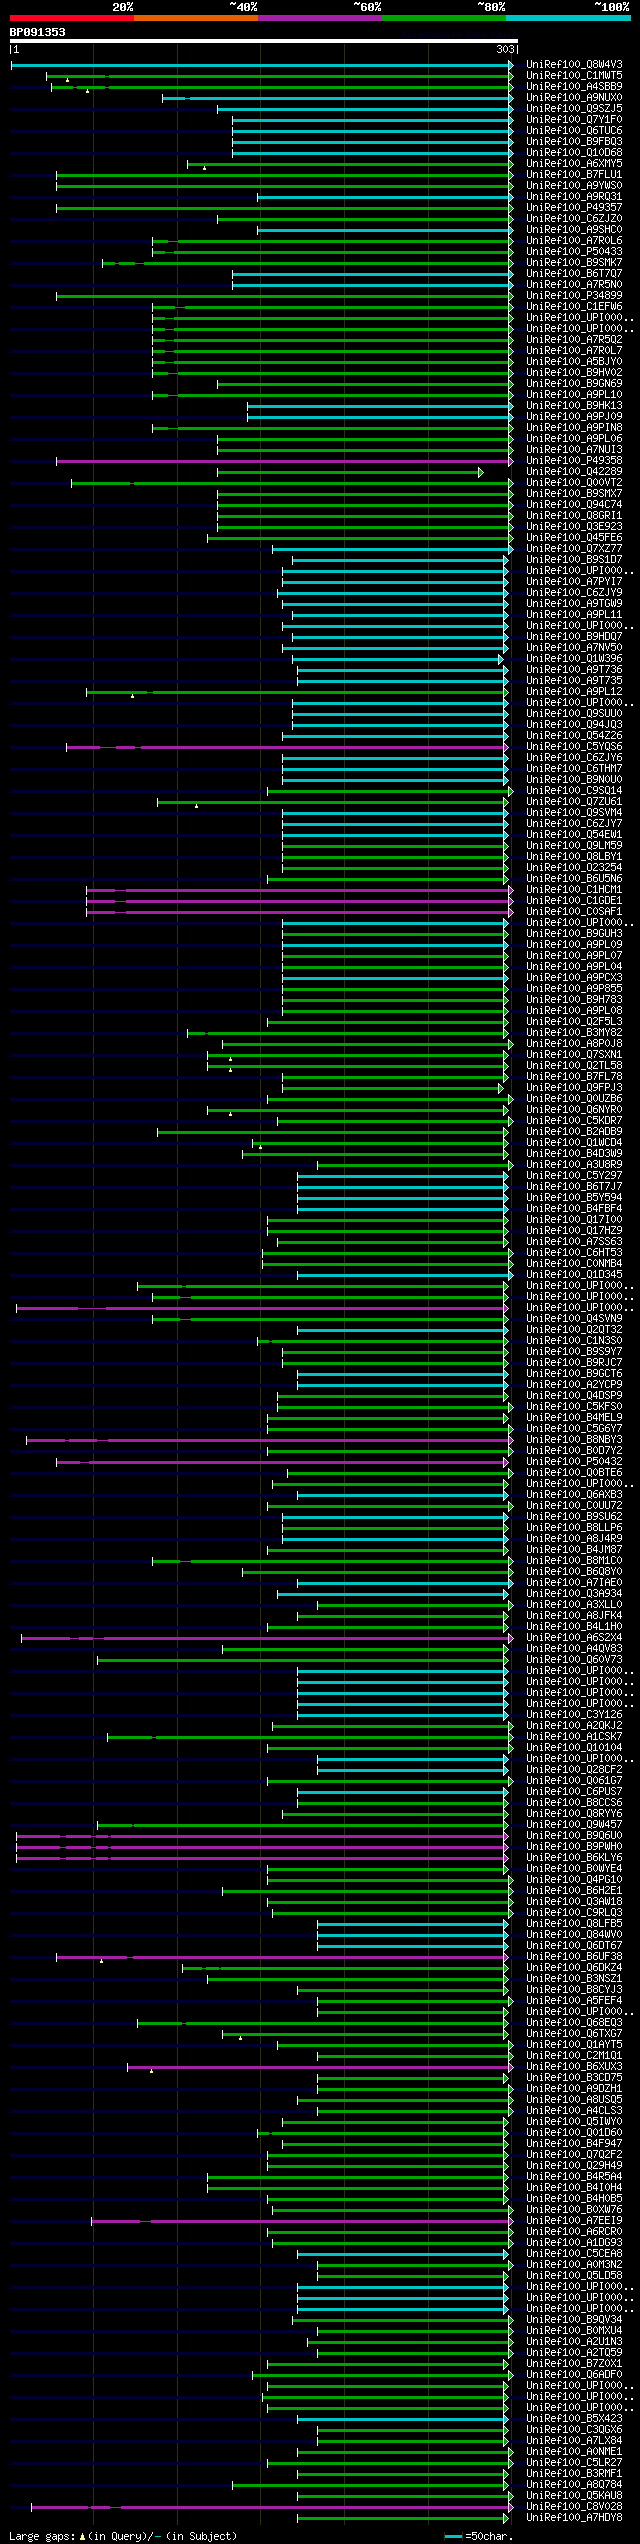The image size is (640, 2544).
Task: Click label UniRef100_B5X423
Action: point(574,2419)
